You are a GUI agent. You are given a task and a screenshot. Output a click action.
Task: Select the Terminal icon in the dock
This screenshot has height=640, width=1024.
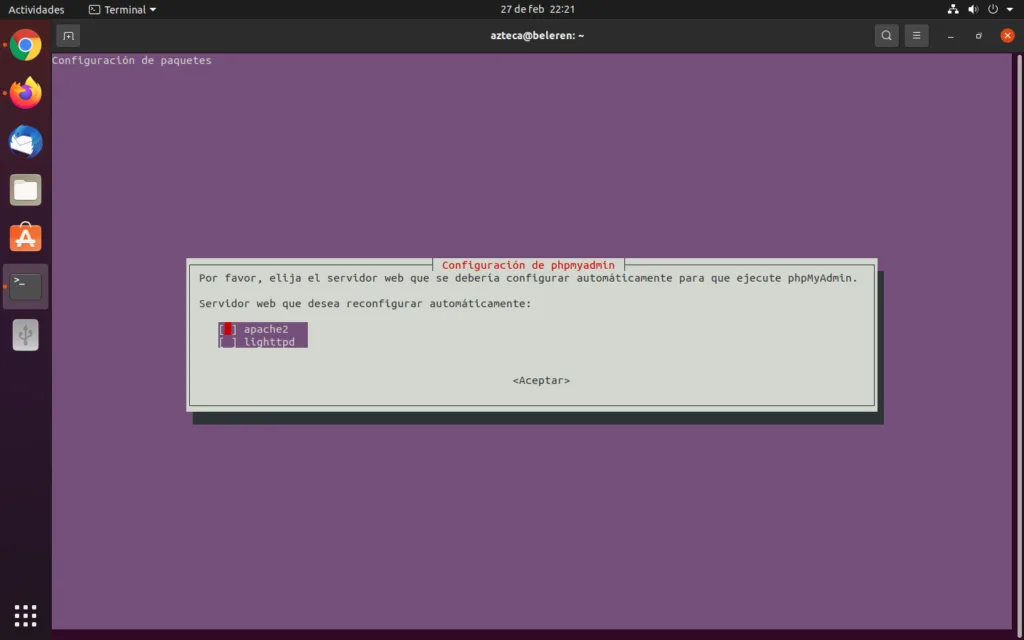25,287
